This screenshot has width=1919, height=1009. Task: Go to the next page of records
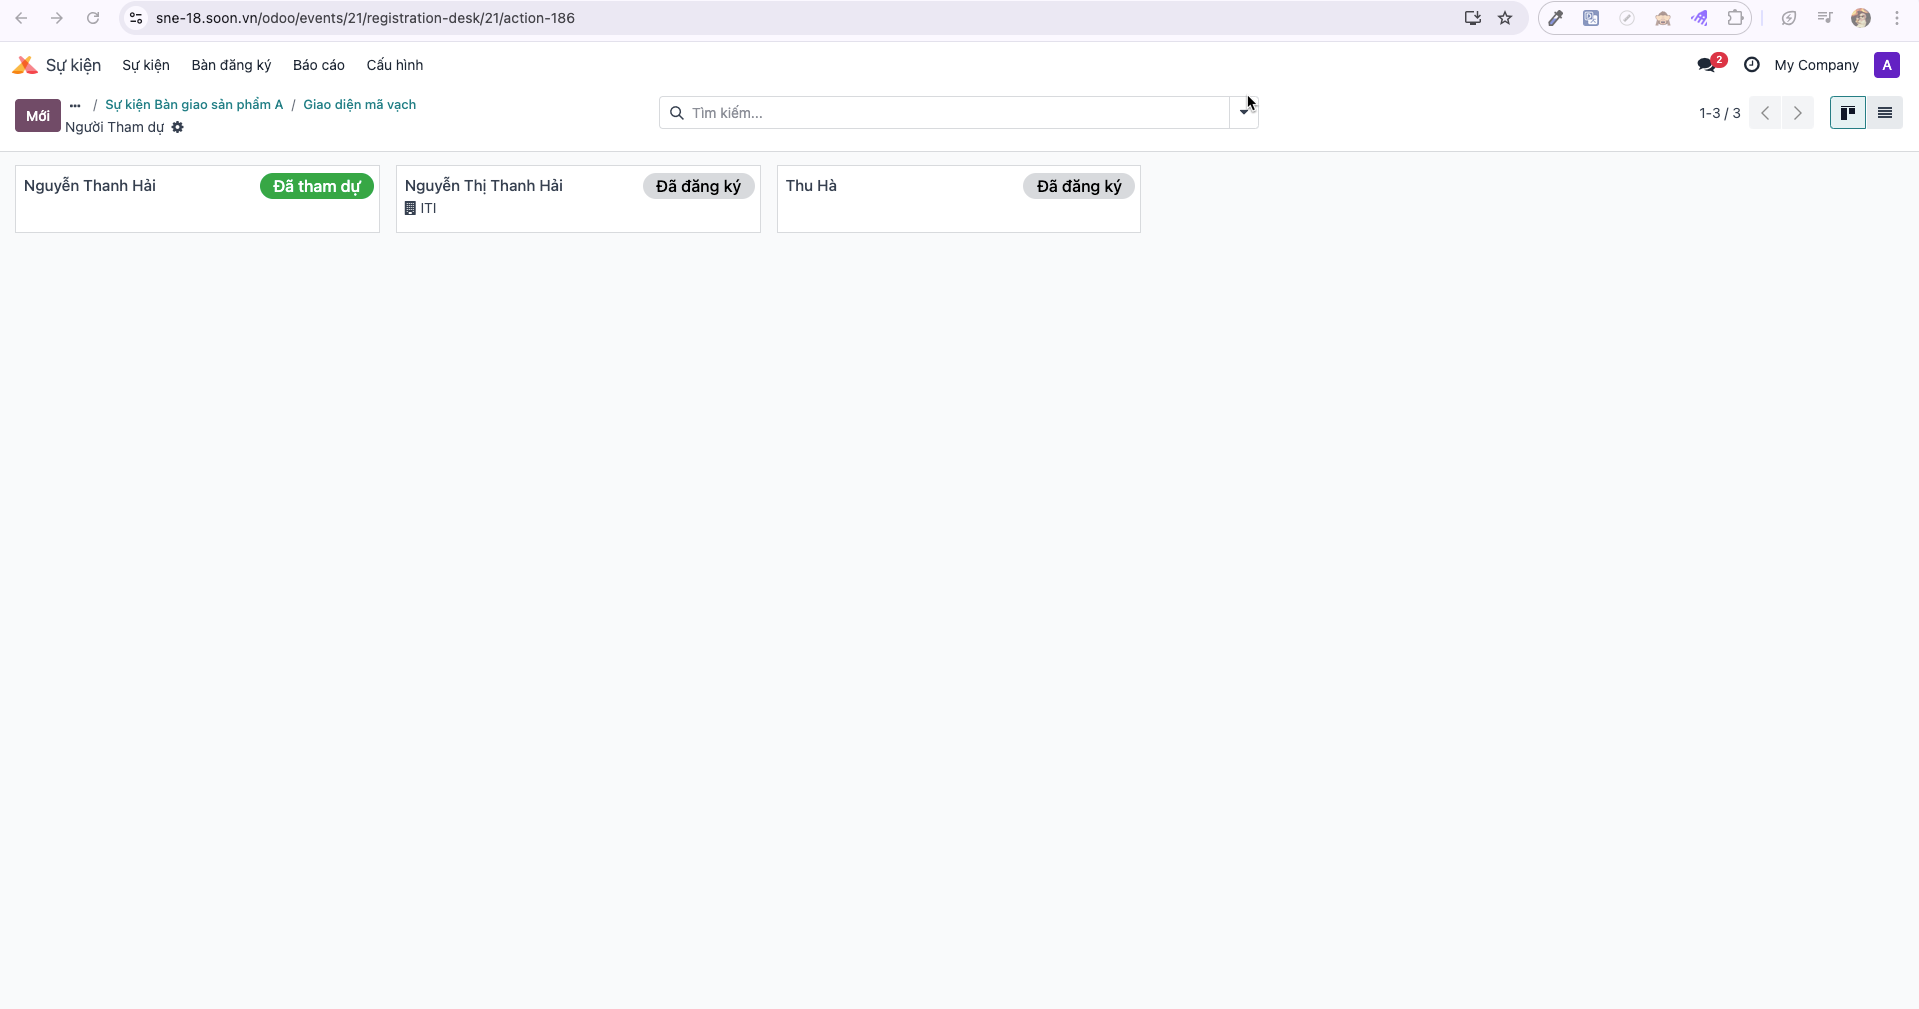(1797, 113)
